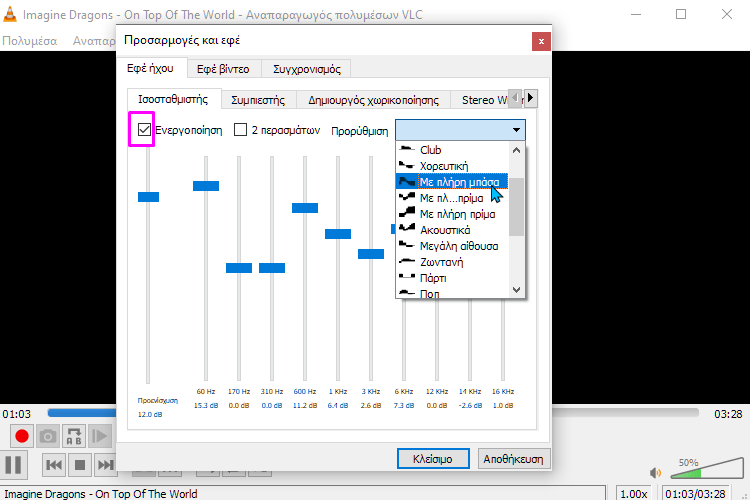Select the Ζωντανή preset

coord(452,262)
